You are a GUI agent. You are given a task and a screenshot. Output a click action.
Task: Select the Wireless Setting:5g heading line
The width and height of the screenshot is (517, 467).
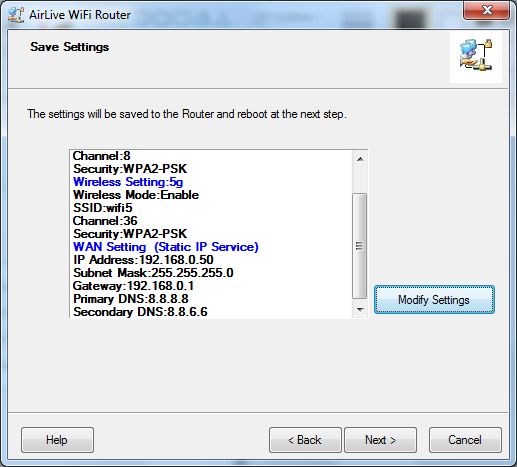click(x=128, y=182)
